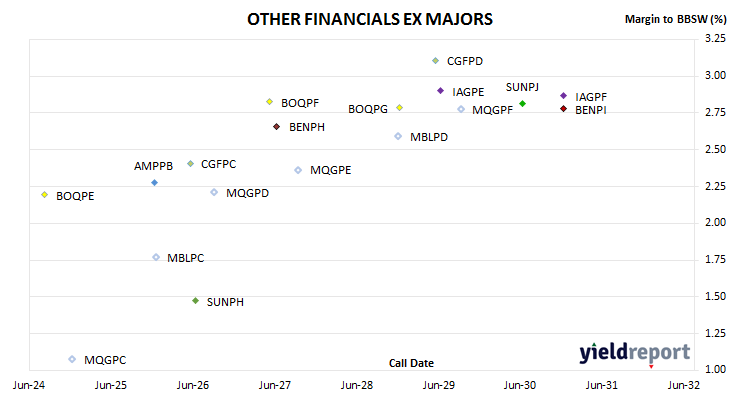
Task: Select the green SUNPJ diamond marker
Action: 522,103
